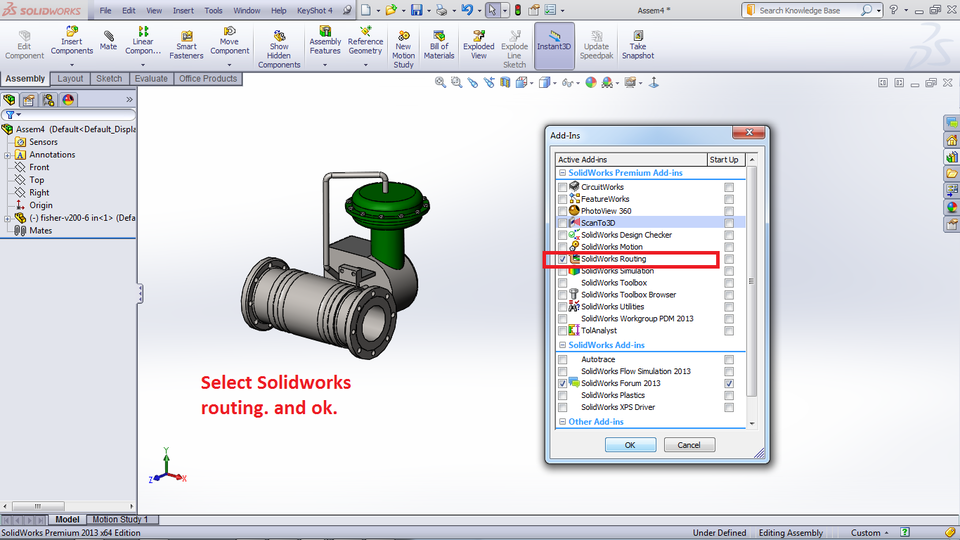Create an Exploded View

(479, 45)
